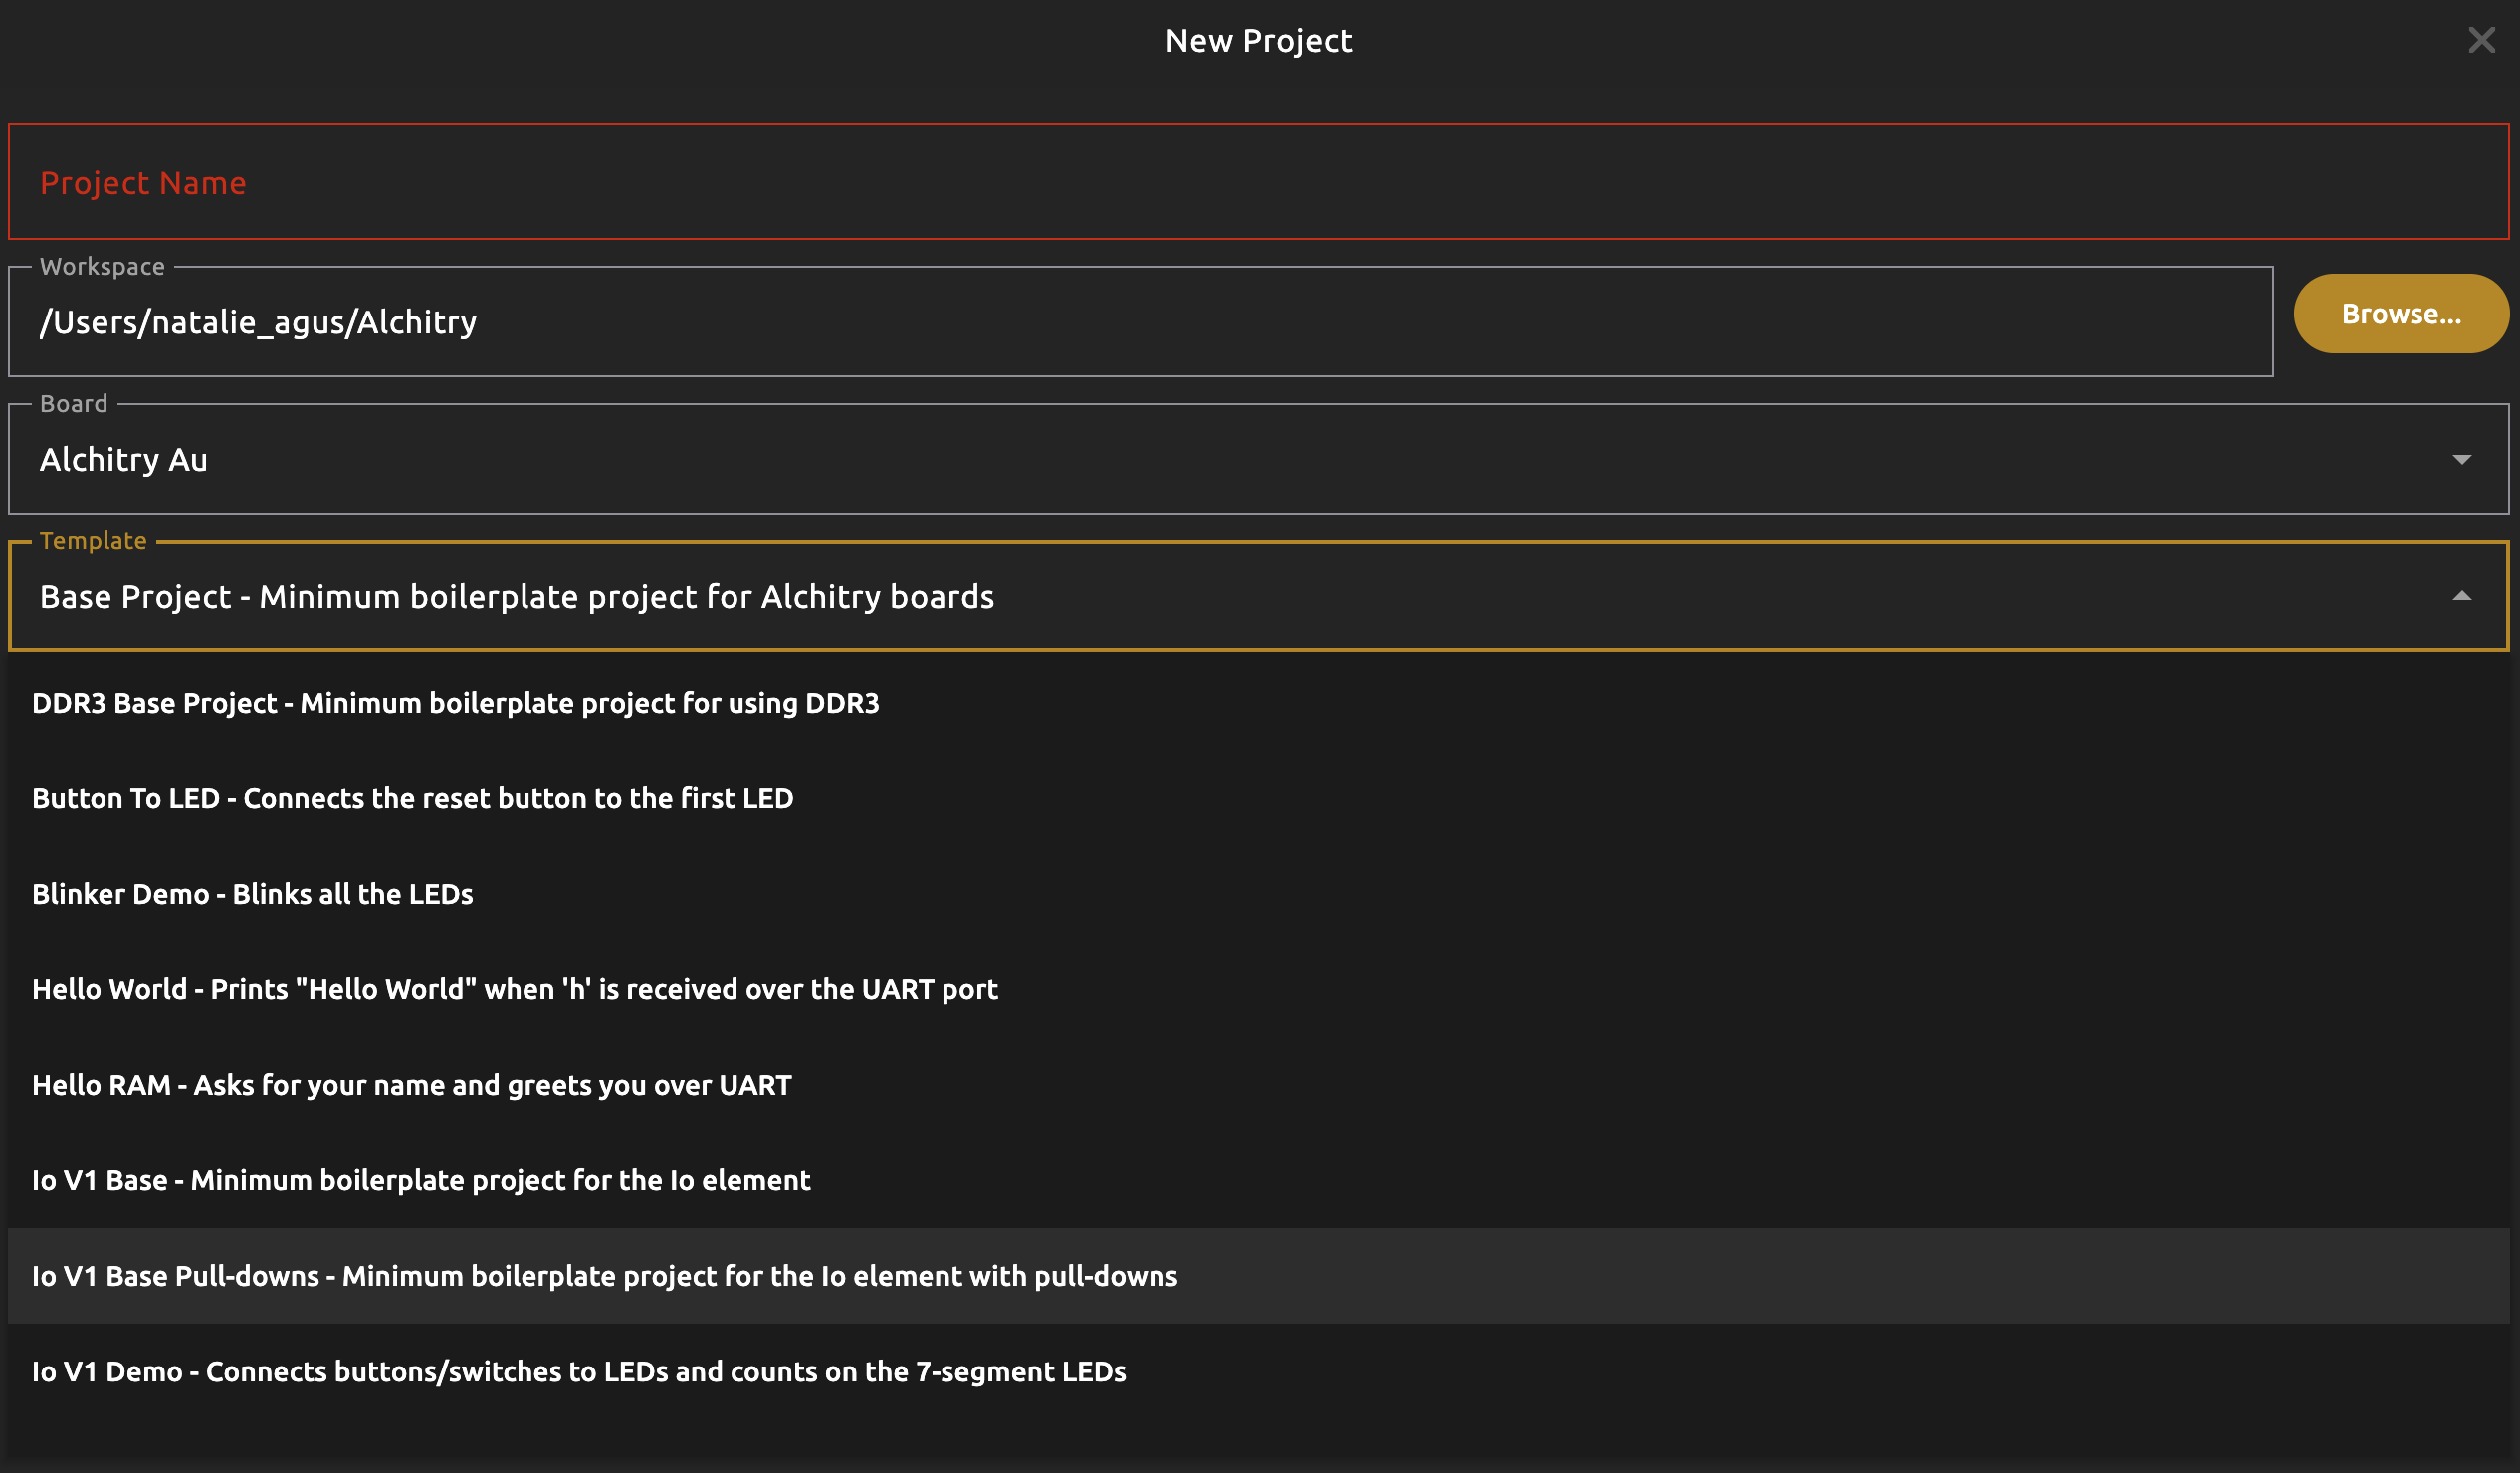Pick Io V1 Base Pull-downs template
This screenshot has width=2520, height=1473.
(x=605, y=1276)
